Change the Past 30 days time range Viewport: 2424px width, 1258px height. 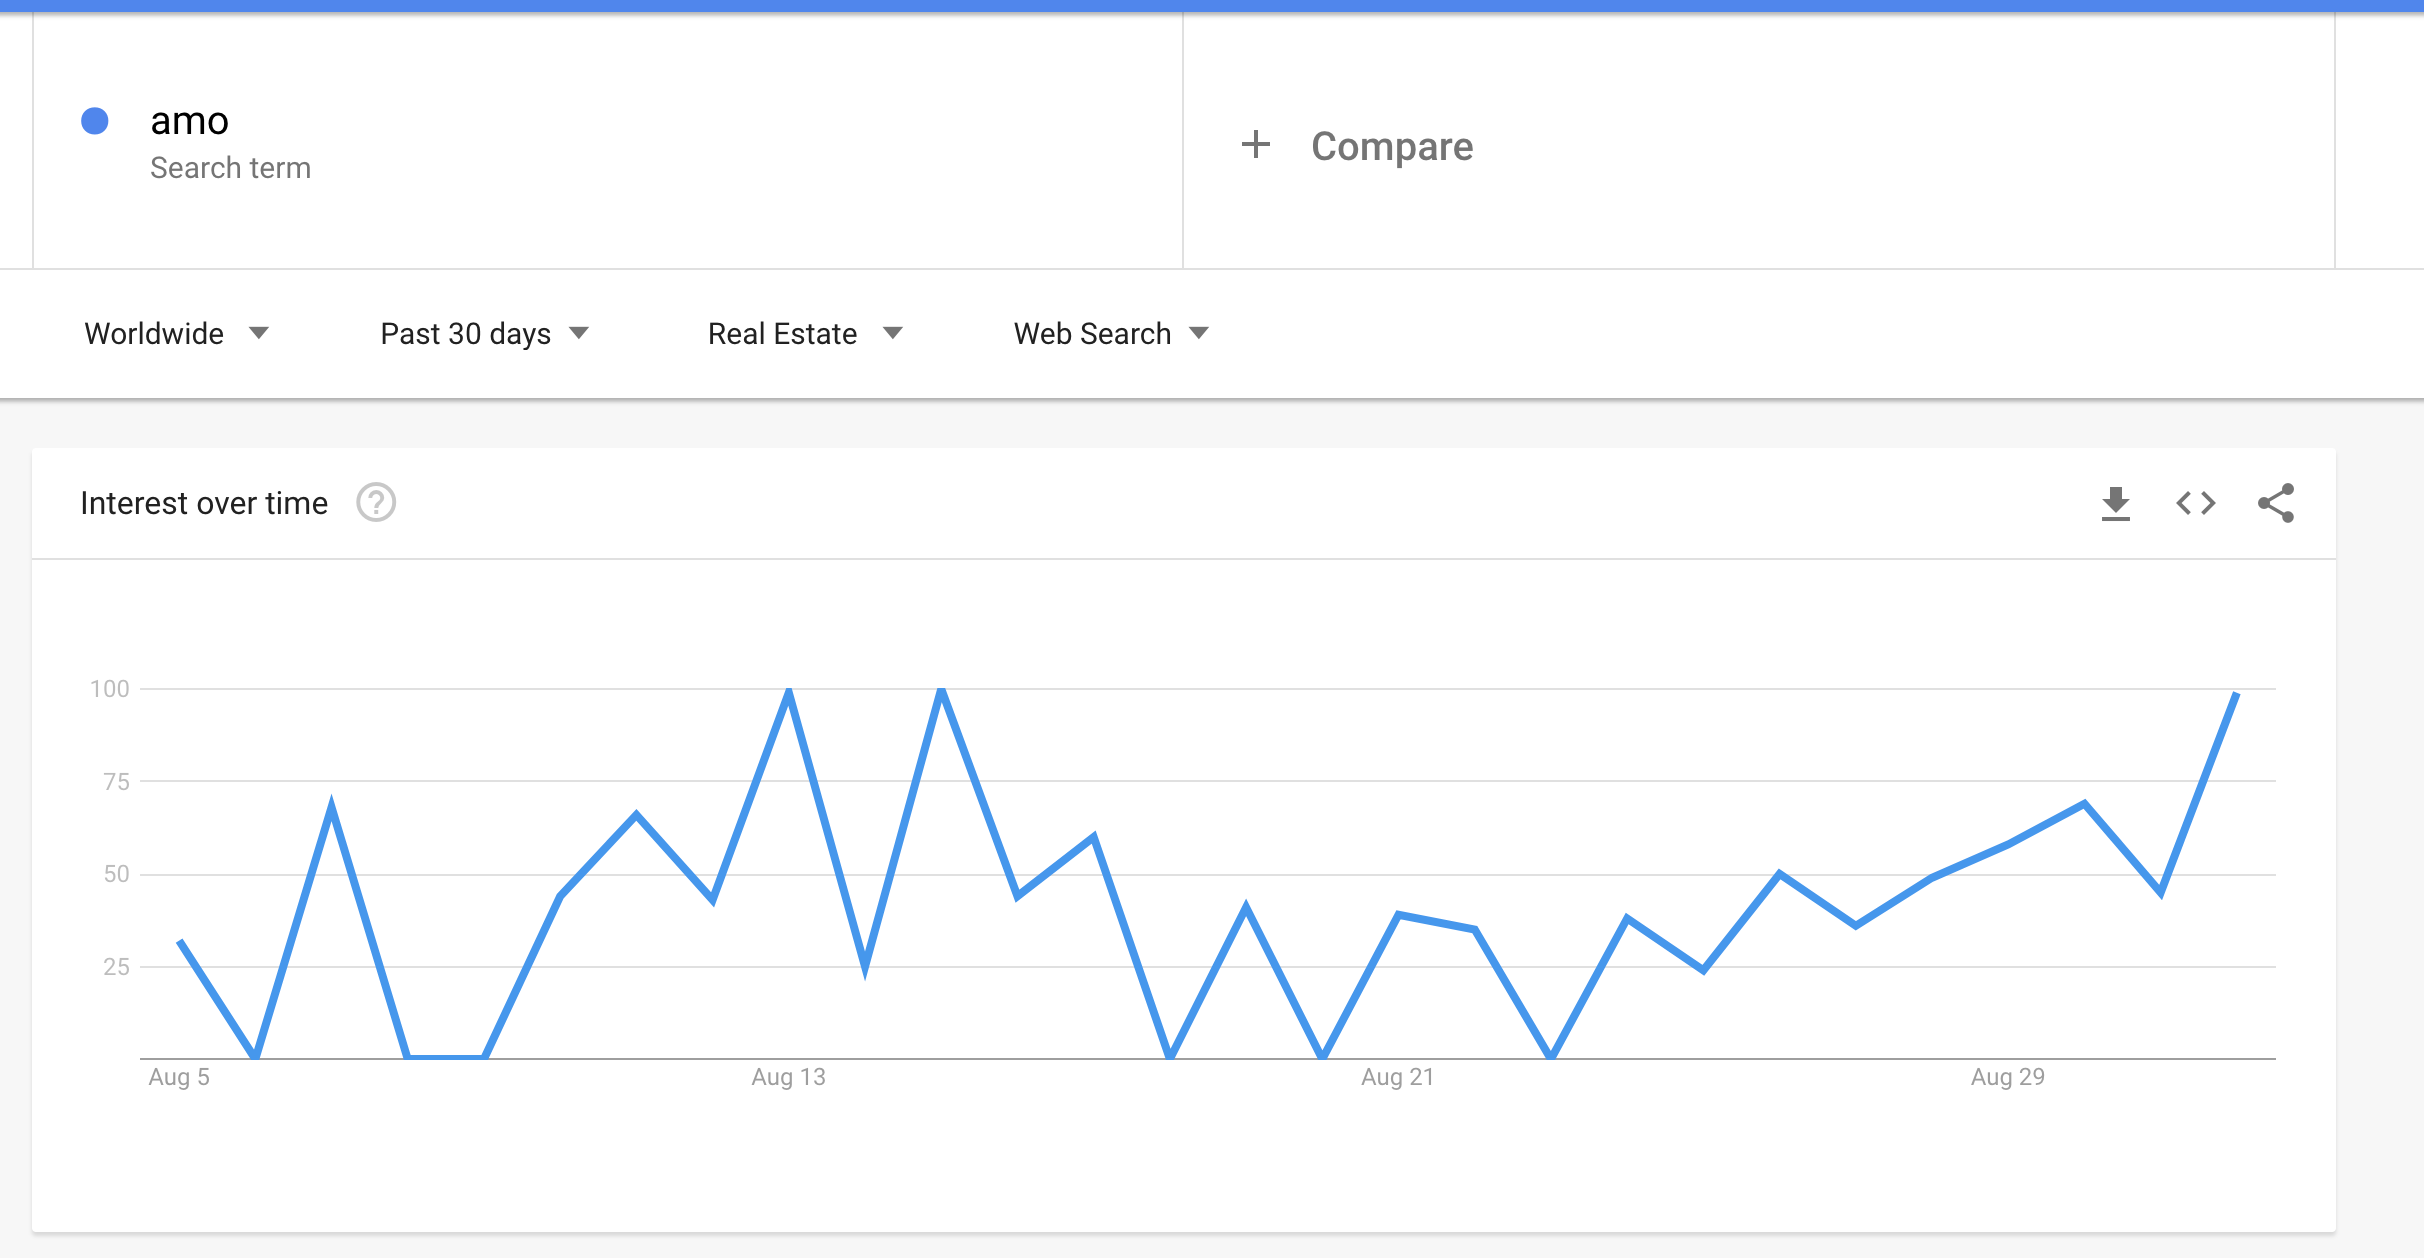pos(466,333)
